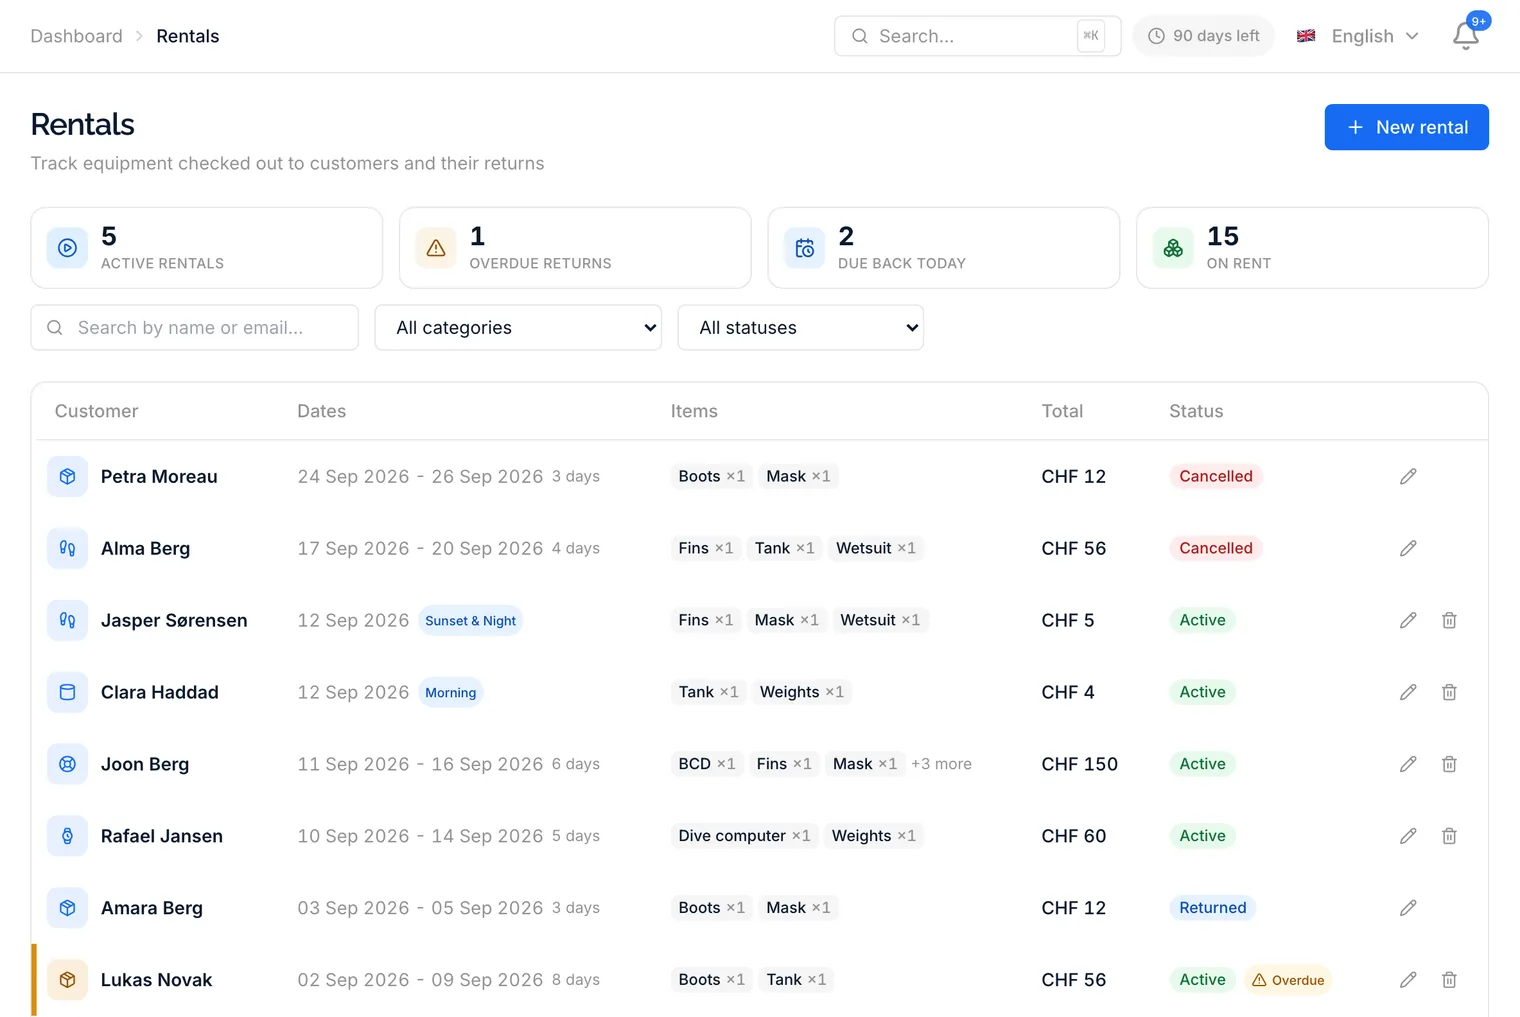Open the Overdue Returns stat card
Screen dimensions: 1520x1017
point(575,248)
